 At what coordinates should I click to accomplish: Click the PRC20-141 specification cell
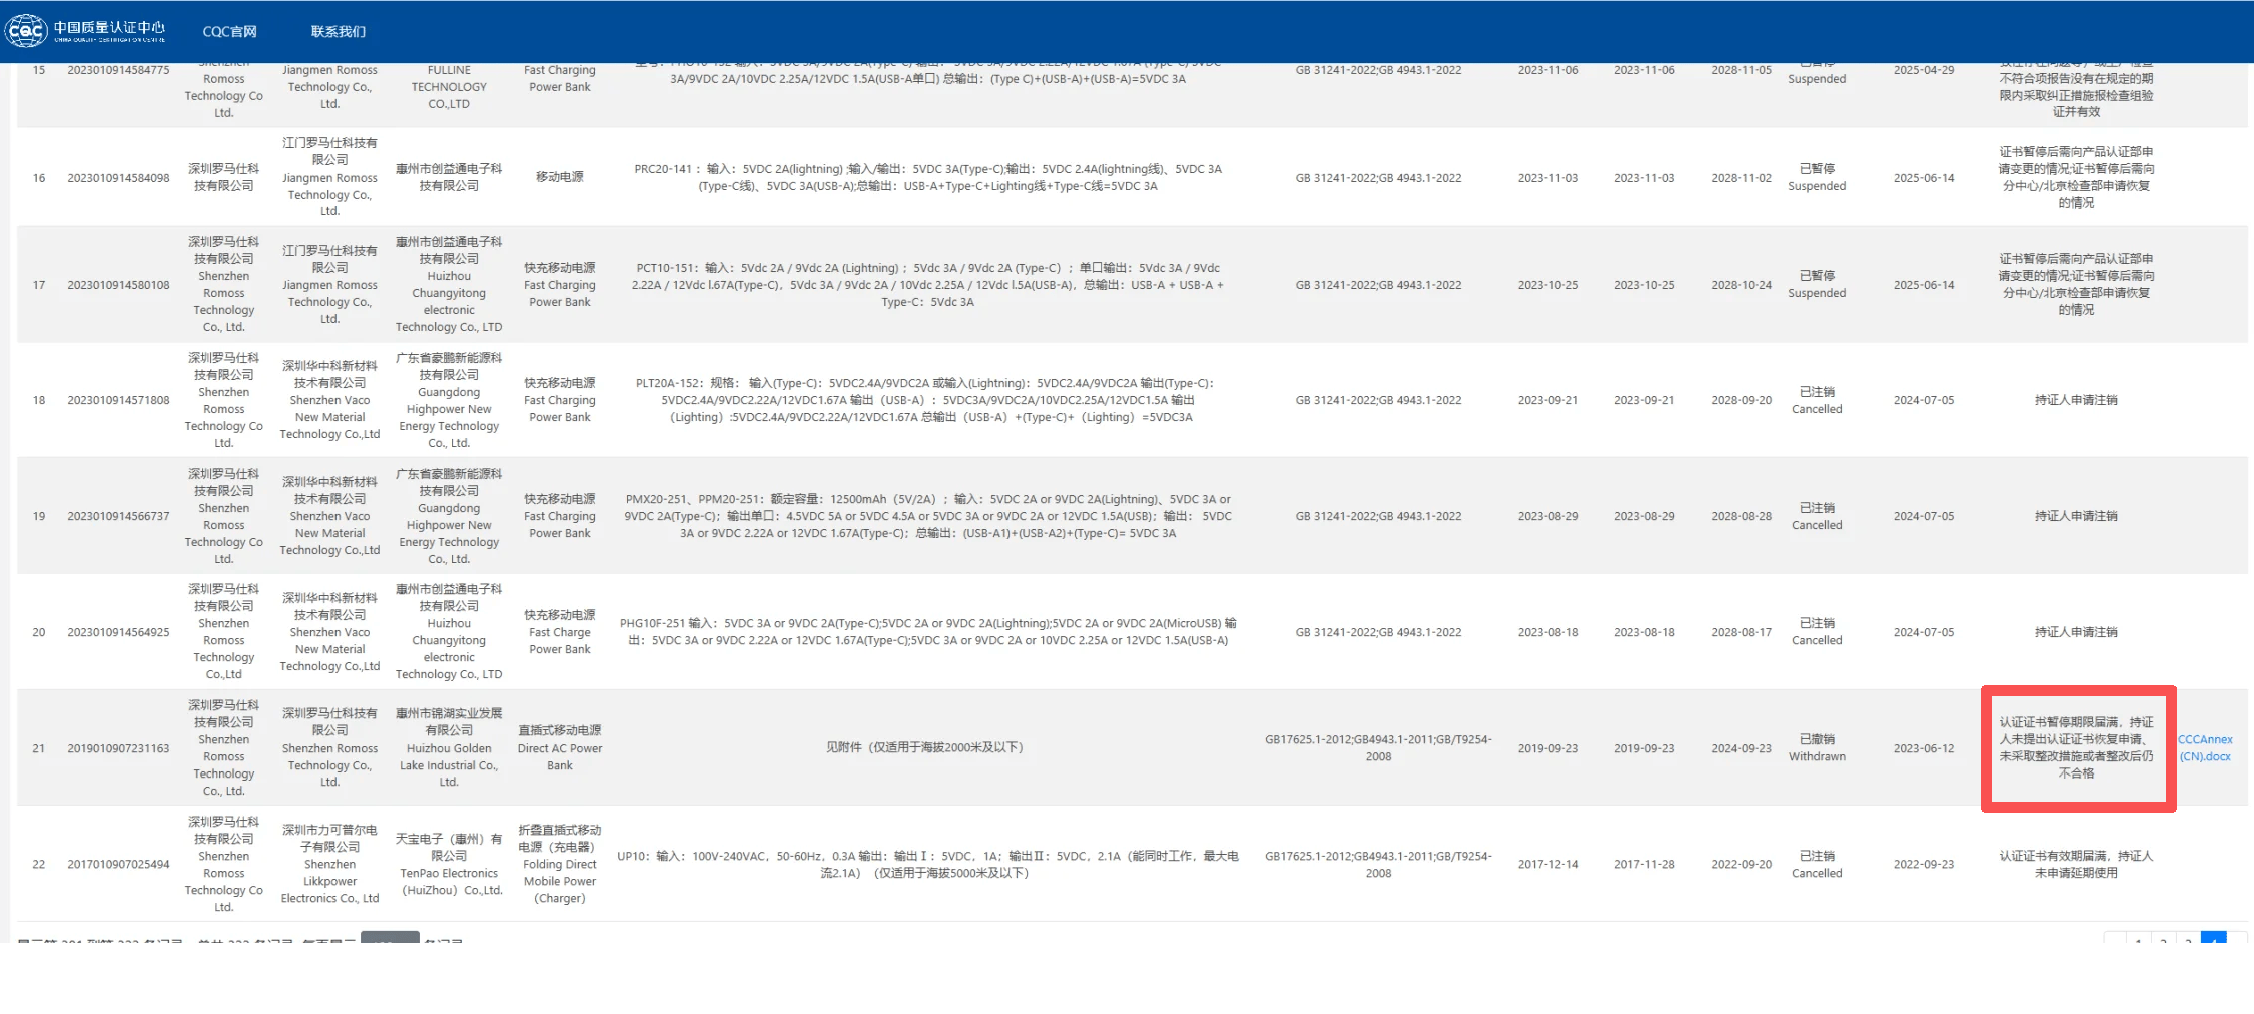click(928, 177)
